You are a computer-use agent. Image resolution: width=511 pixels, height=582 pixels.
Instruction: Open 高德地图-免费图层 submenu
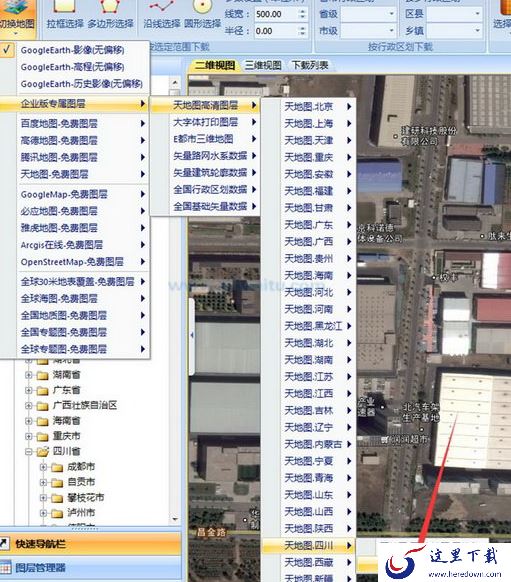click(75, 140)
